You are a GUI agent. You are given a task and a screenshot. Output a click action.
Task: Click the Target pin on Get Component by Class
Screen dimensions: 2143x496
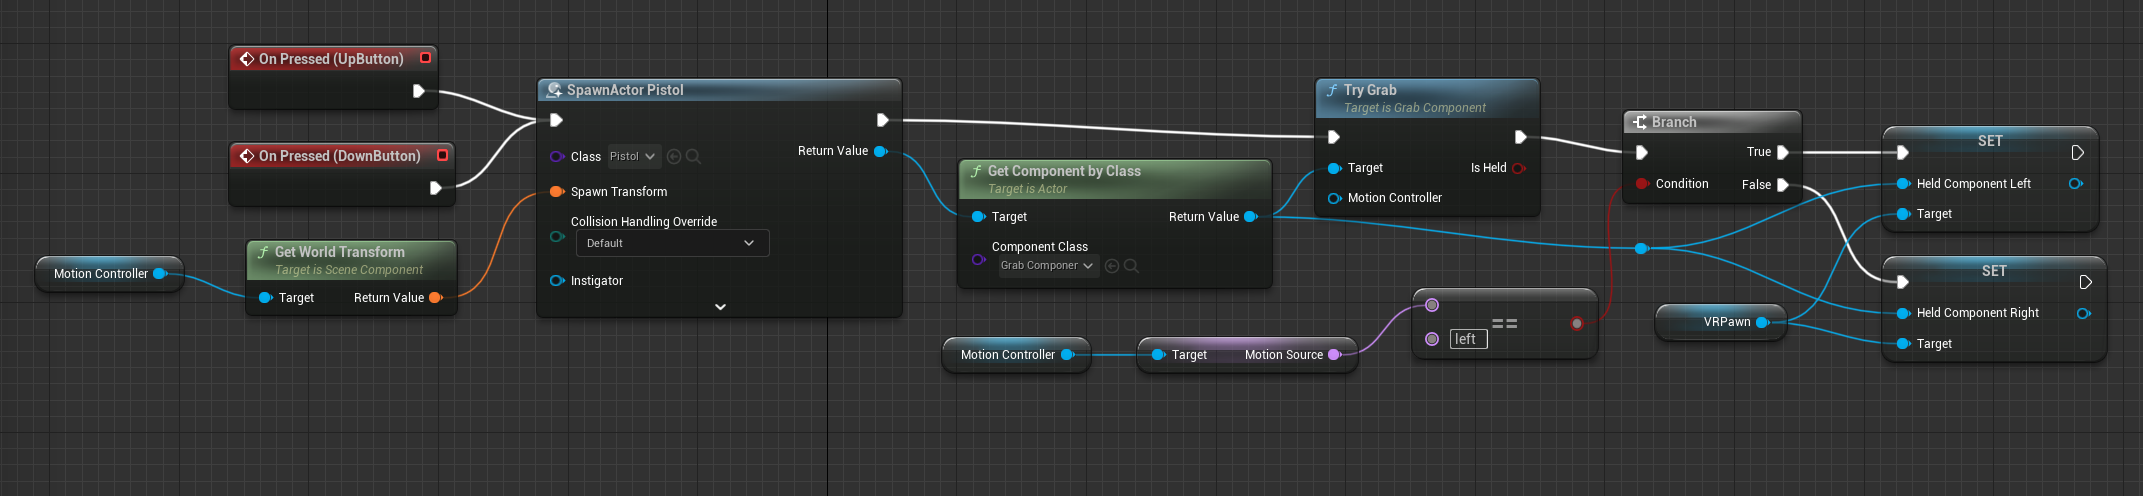click(x=978, y=217)
